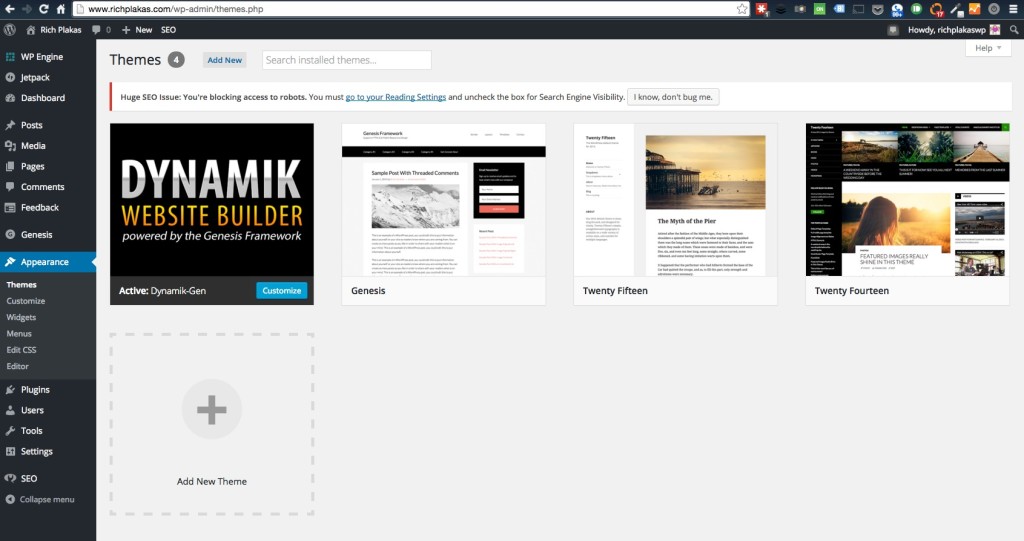
Task: Click the themes count badge 4
Action: pyautogui.click(x=176, y=59)
